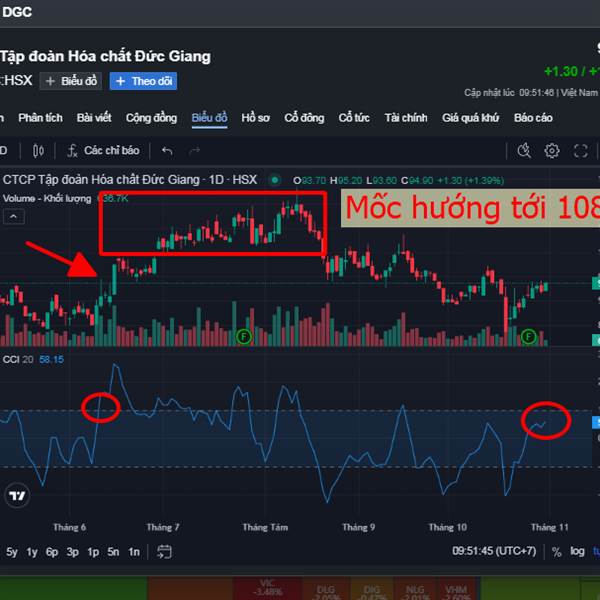
Task: Switch to Phân tích tab
Action: coord(40,118)
